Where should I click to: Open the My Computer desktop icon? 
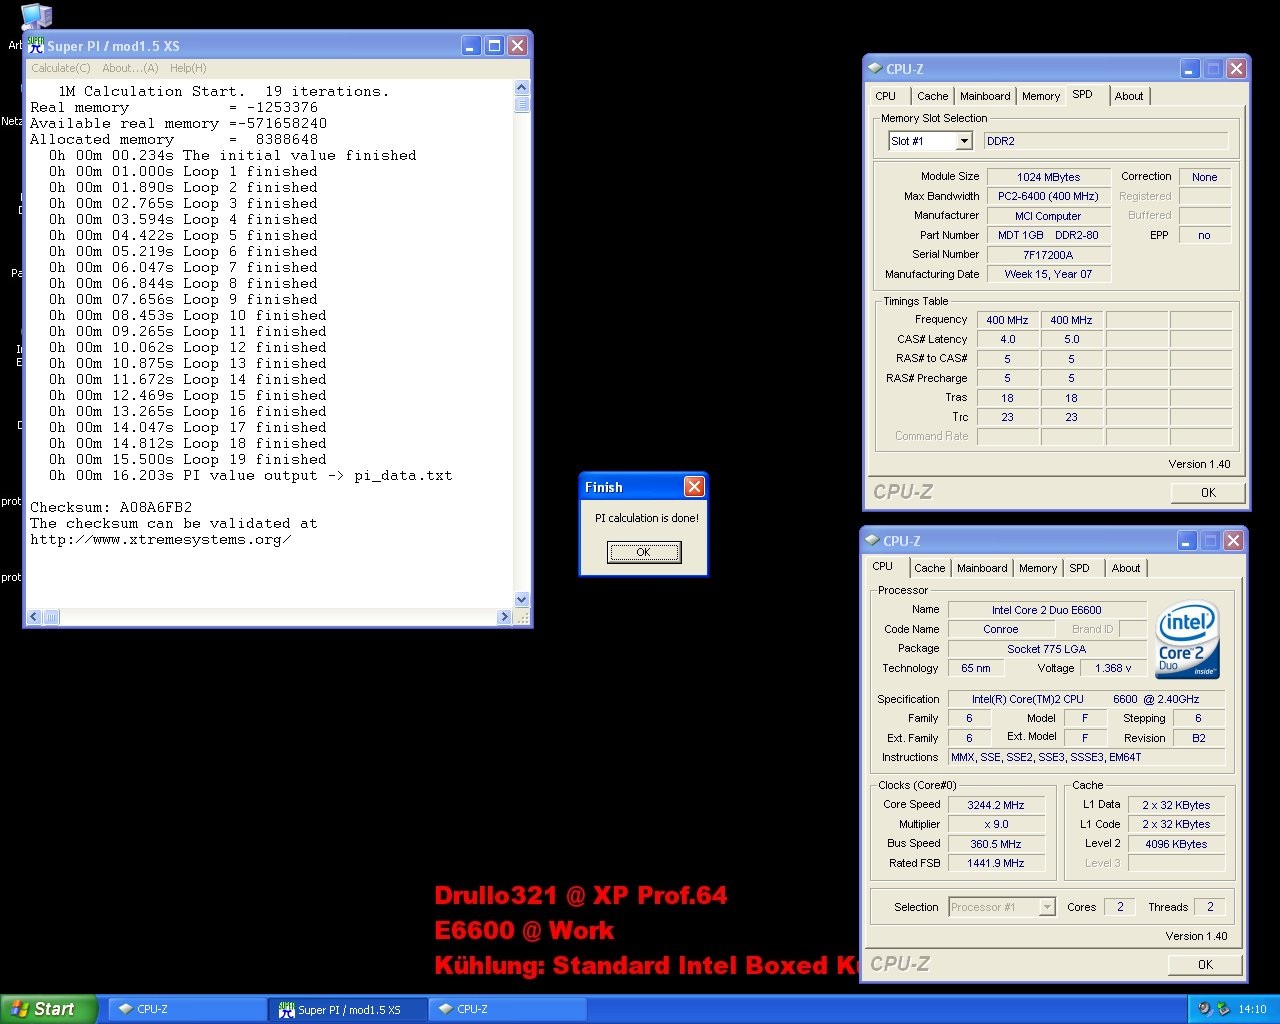(x=36, y=15)
